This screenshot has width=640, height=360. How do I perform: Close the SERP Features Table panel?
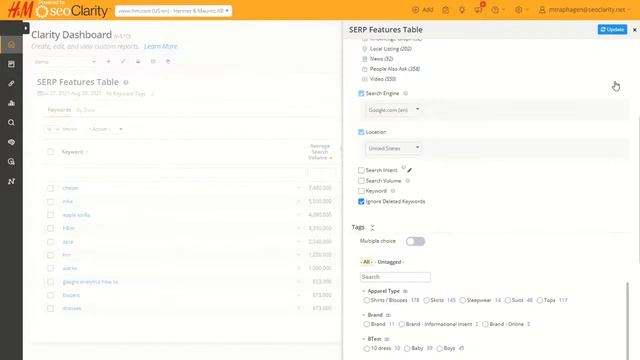634,30
